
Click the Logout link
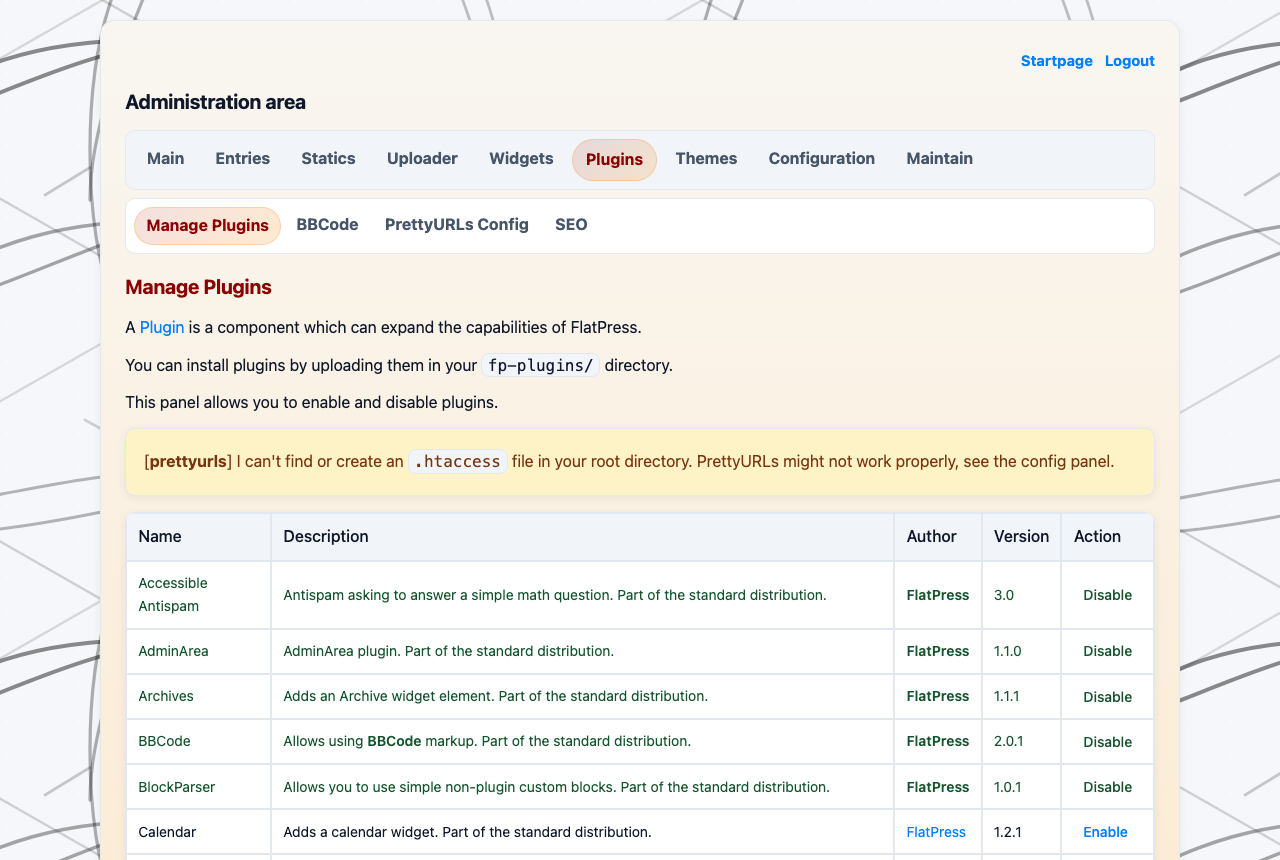1130,61
